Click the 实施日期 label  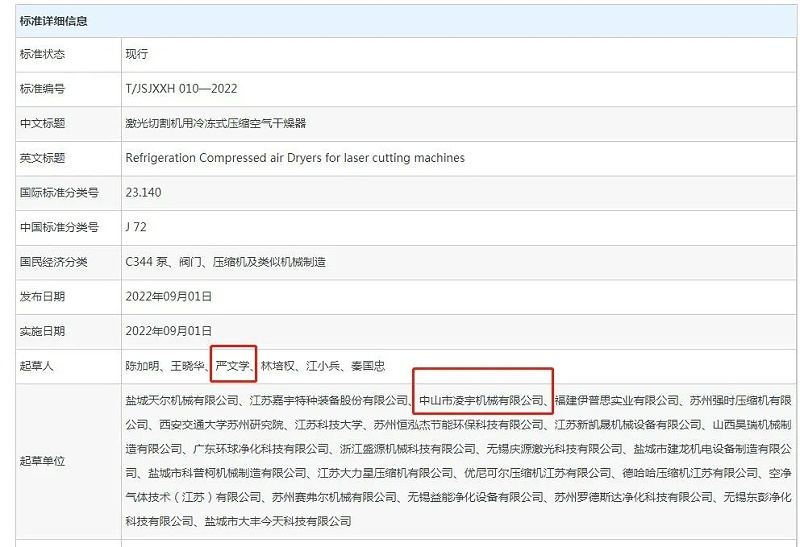coord(42,331)
